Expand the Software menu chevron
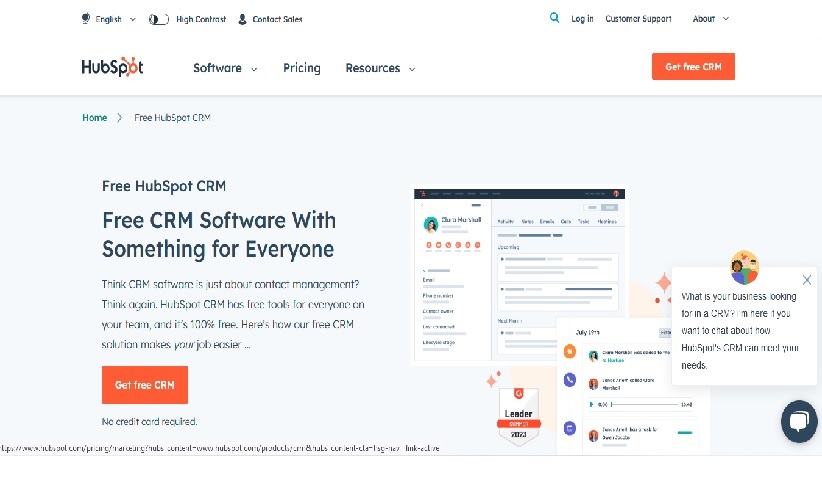Viewport: 822px width, 485px height. click(x=254, y=69)
